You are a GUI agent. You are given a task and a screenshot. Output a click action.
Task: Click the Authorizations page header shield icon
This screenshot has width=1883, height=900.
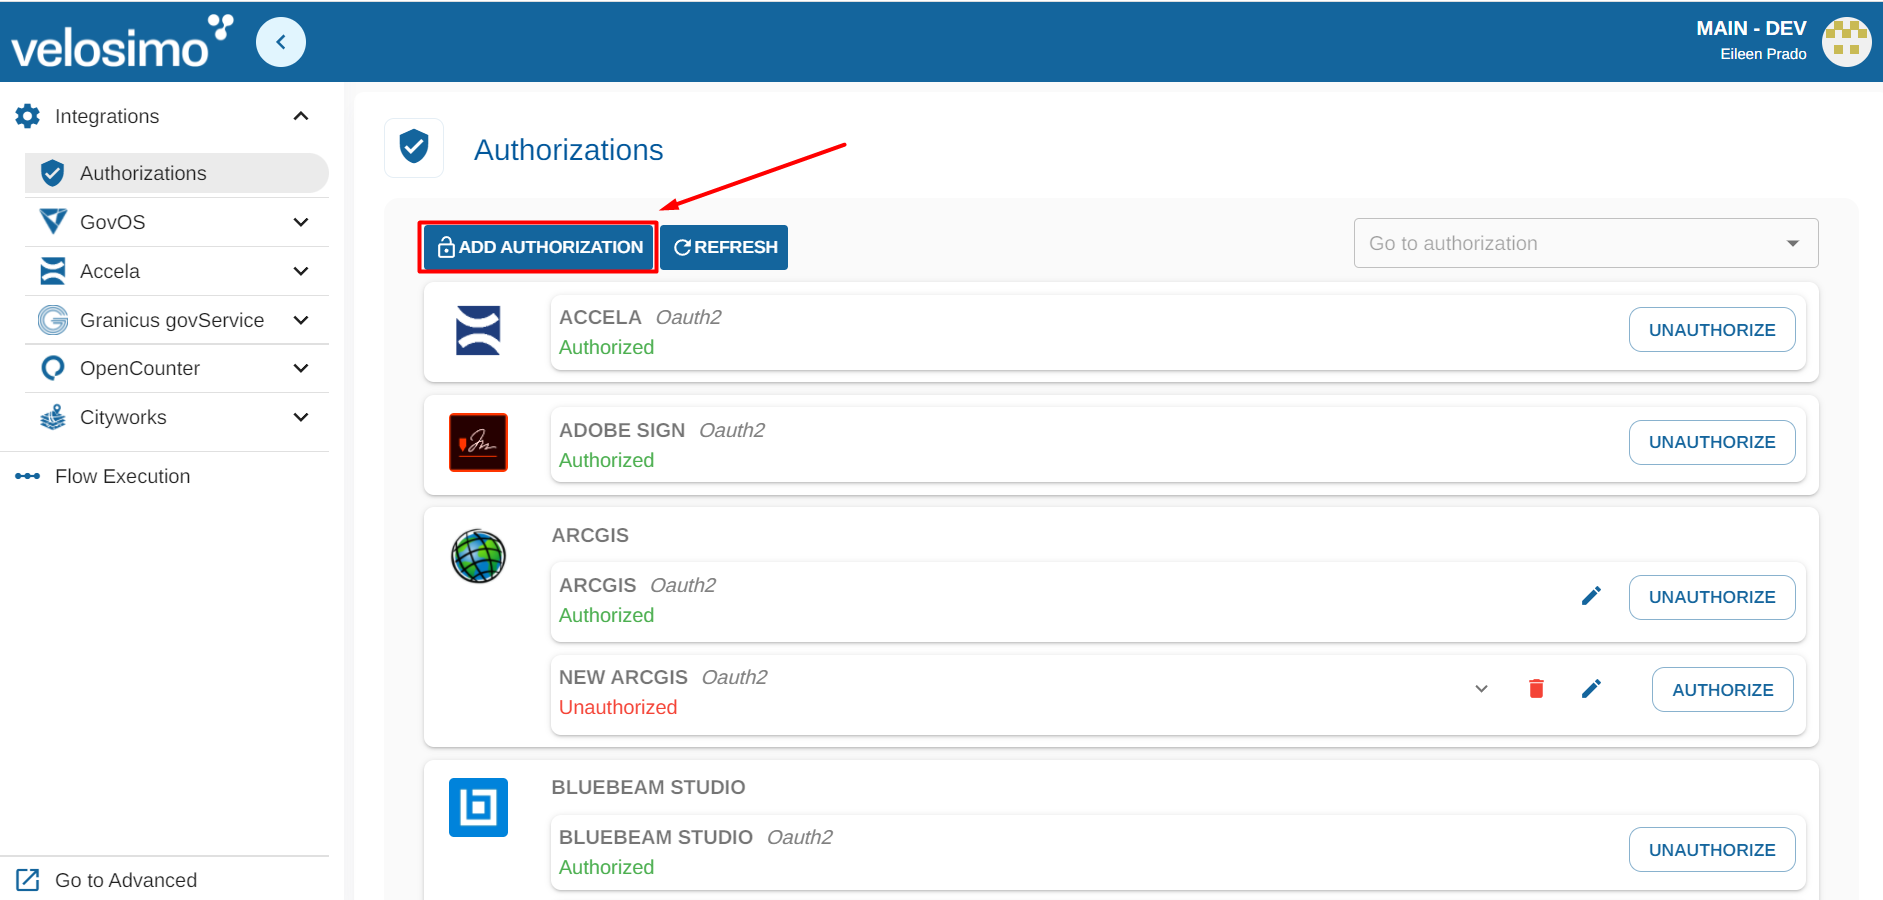pyautogui.click(x=414, y=147)
